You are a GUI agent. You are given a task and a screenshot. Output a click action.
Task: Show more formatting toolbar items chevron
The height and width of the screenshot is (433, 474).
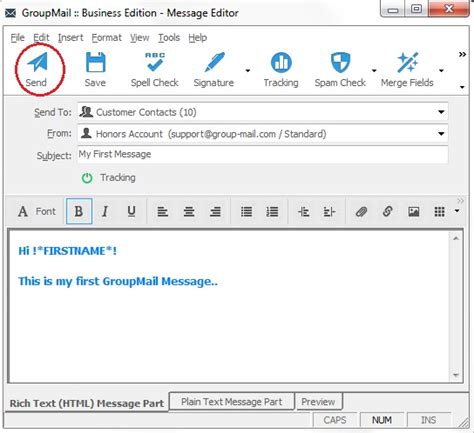(x=460, y=201)
